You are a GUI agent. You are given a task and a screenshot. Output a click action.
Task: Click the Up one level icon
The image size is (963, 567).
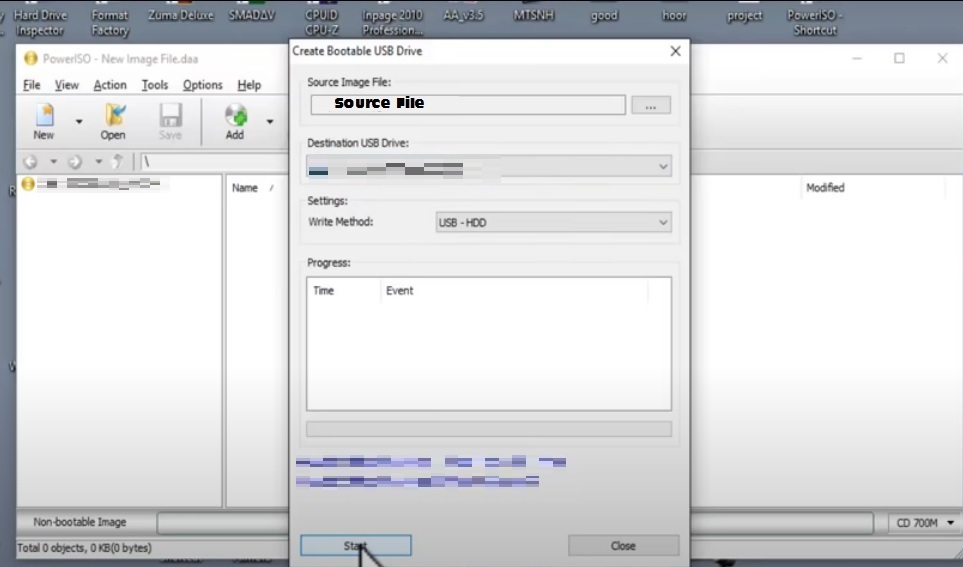(x=117, y=162)
